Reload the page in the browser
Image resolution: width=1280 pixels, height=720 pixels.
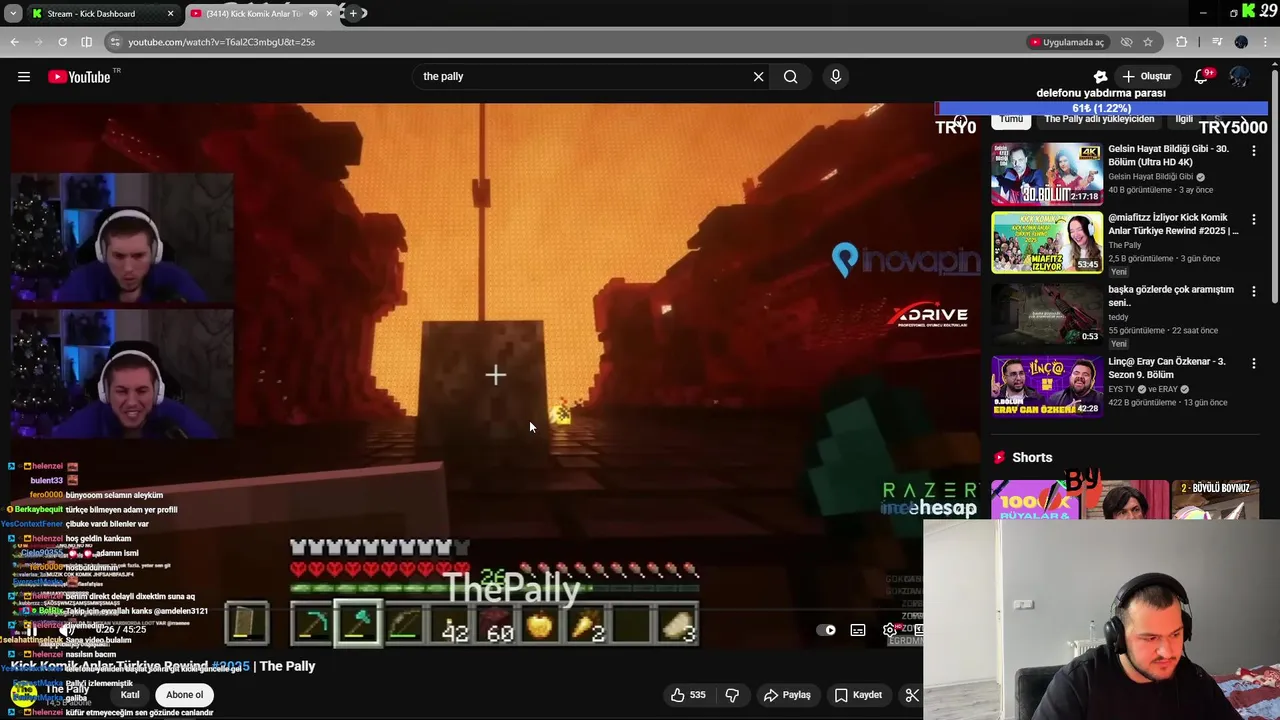tap(62, 42)
